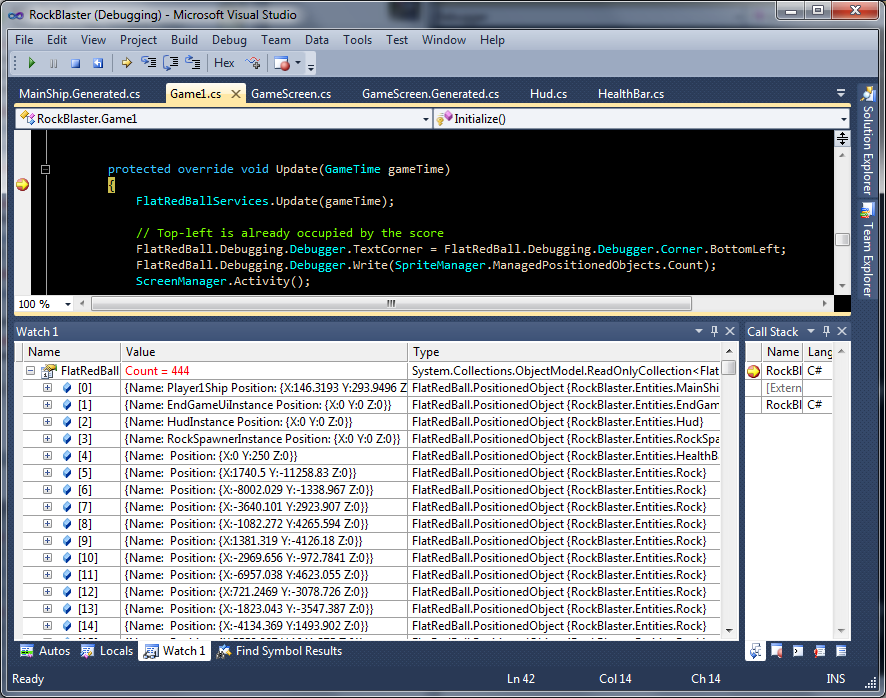
Task: Click the Watch Type column header
Action: coord(564,352)
